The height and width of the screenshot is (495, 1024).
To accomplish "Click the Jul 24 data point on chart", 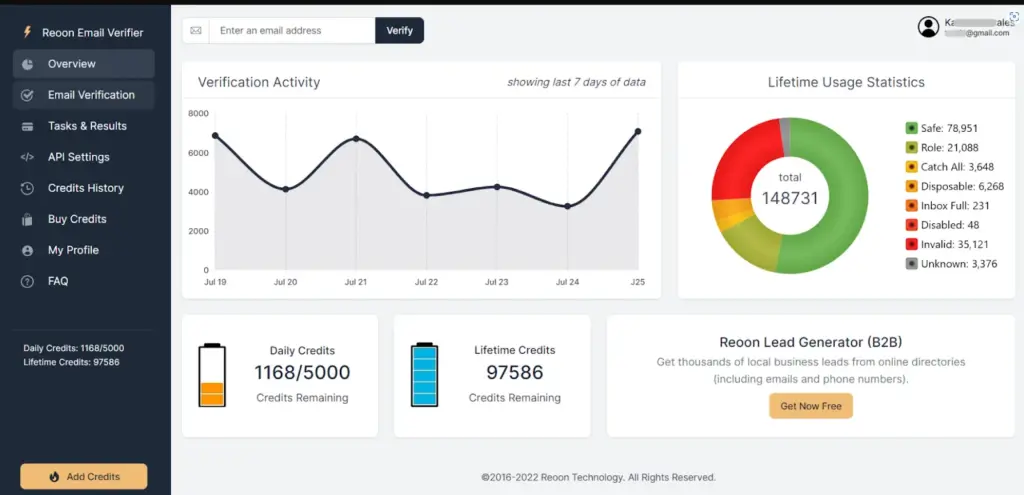I will pyautogui.click(x=568, y=206).
